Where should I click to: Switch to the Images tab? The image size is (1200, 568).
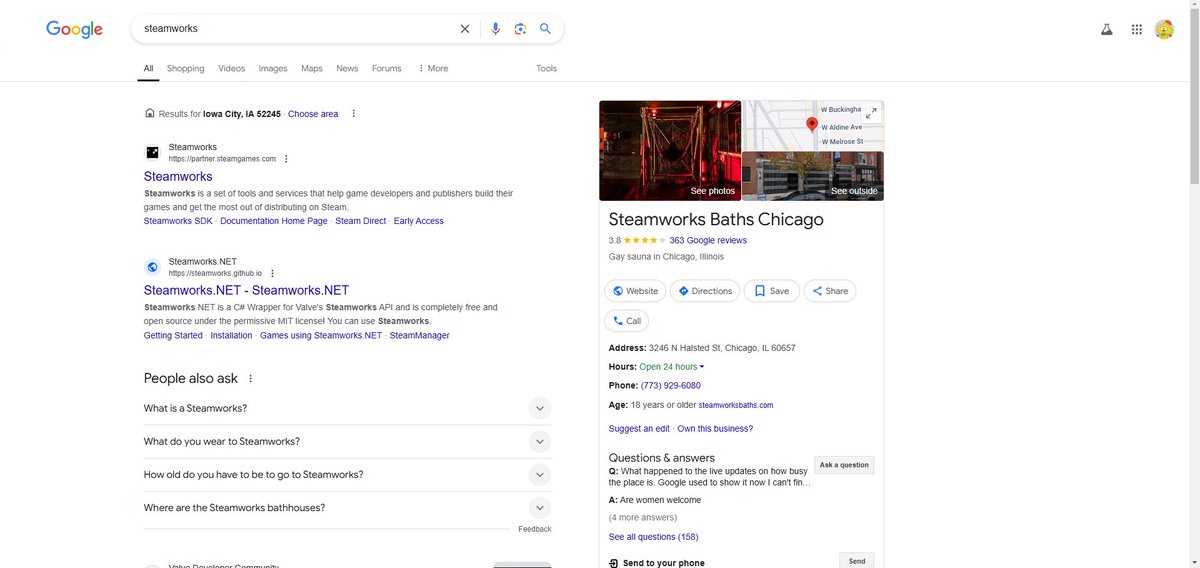tap(273, 68)
